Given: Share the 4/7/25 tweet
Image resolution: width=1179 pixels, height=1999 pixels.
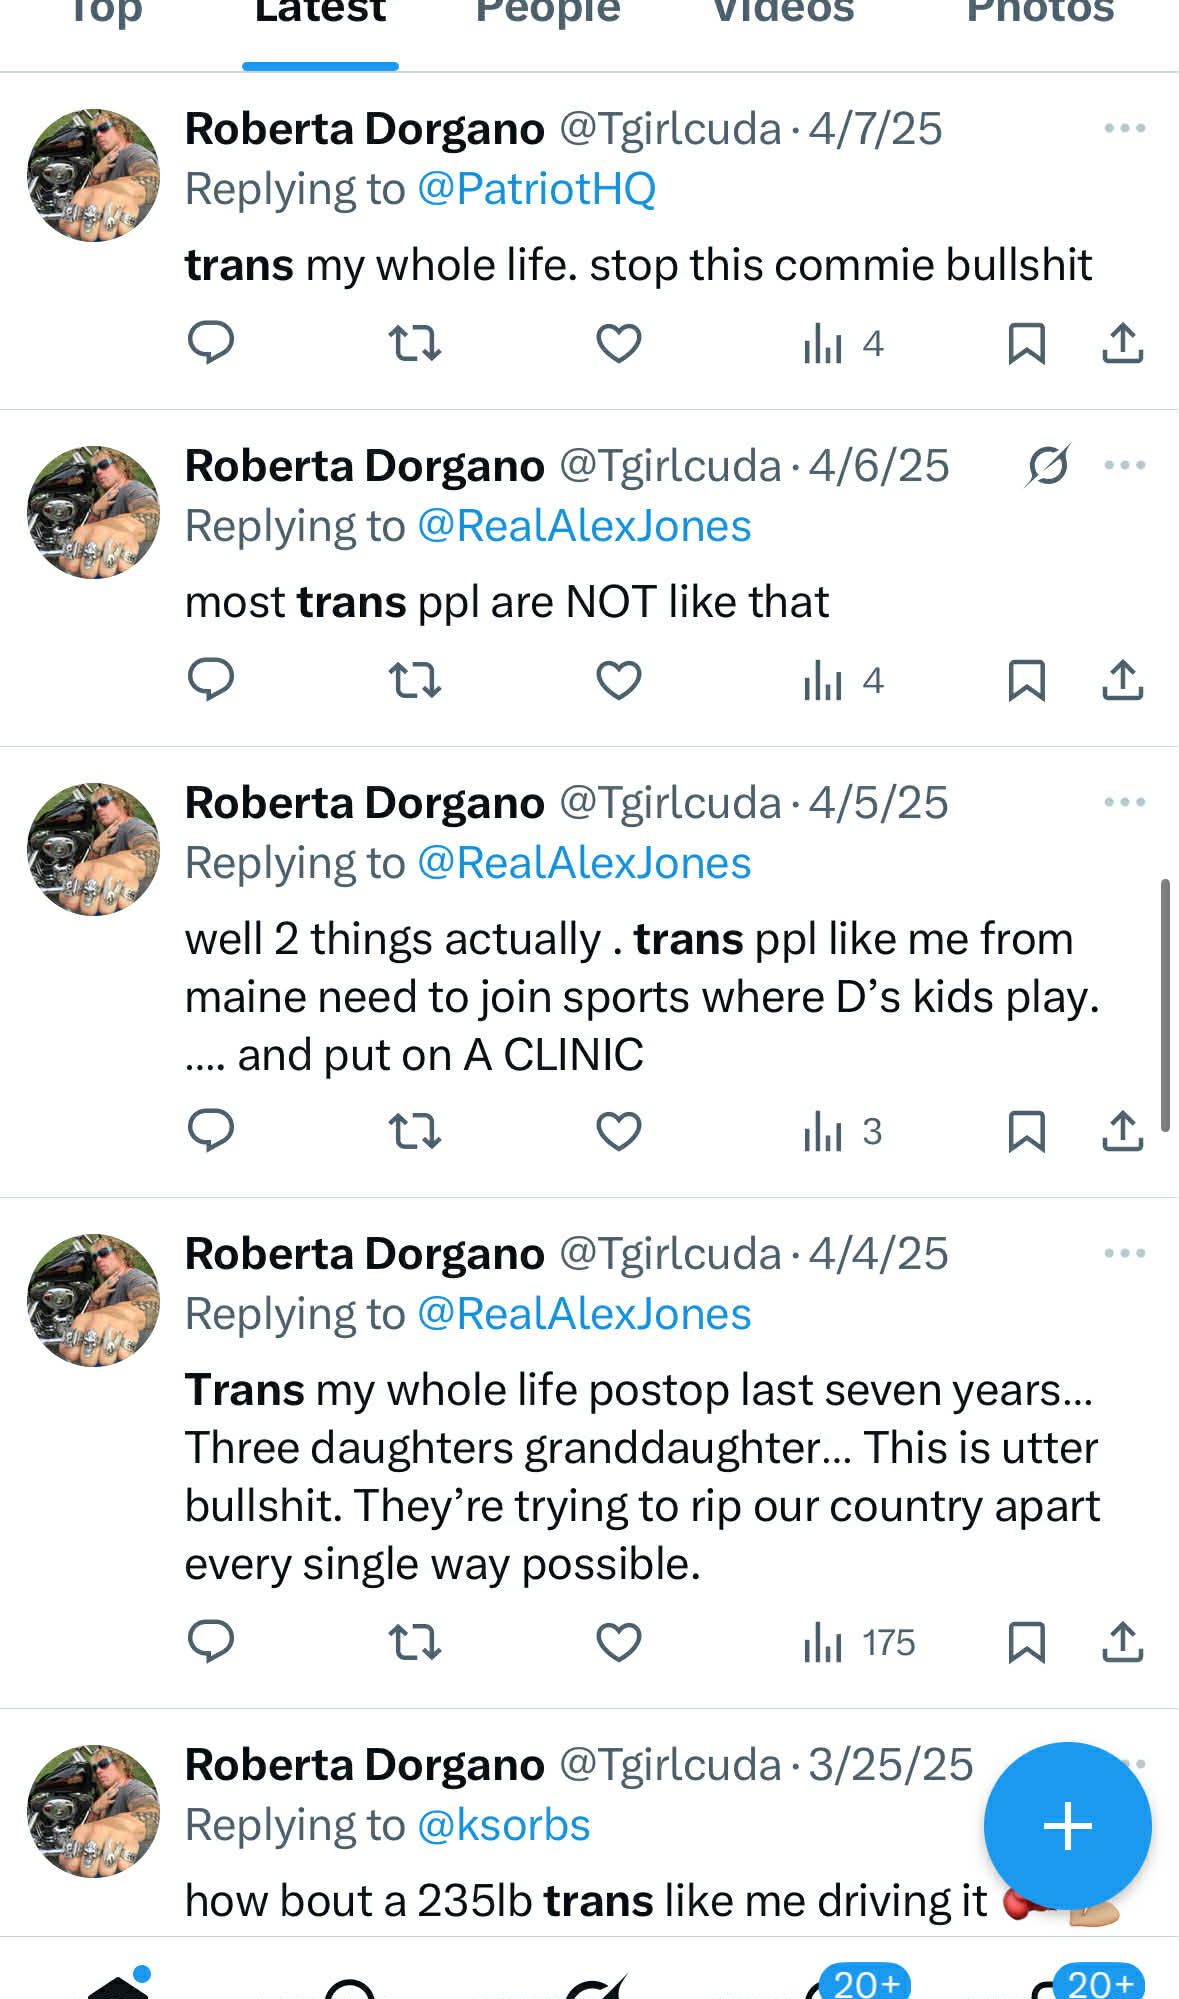Looking at the screenshot, I should click(1122, 344).
